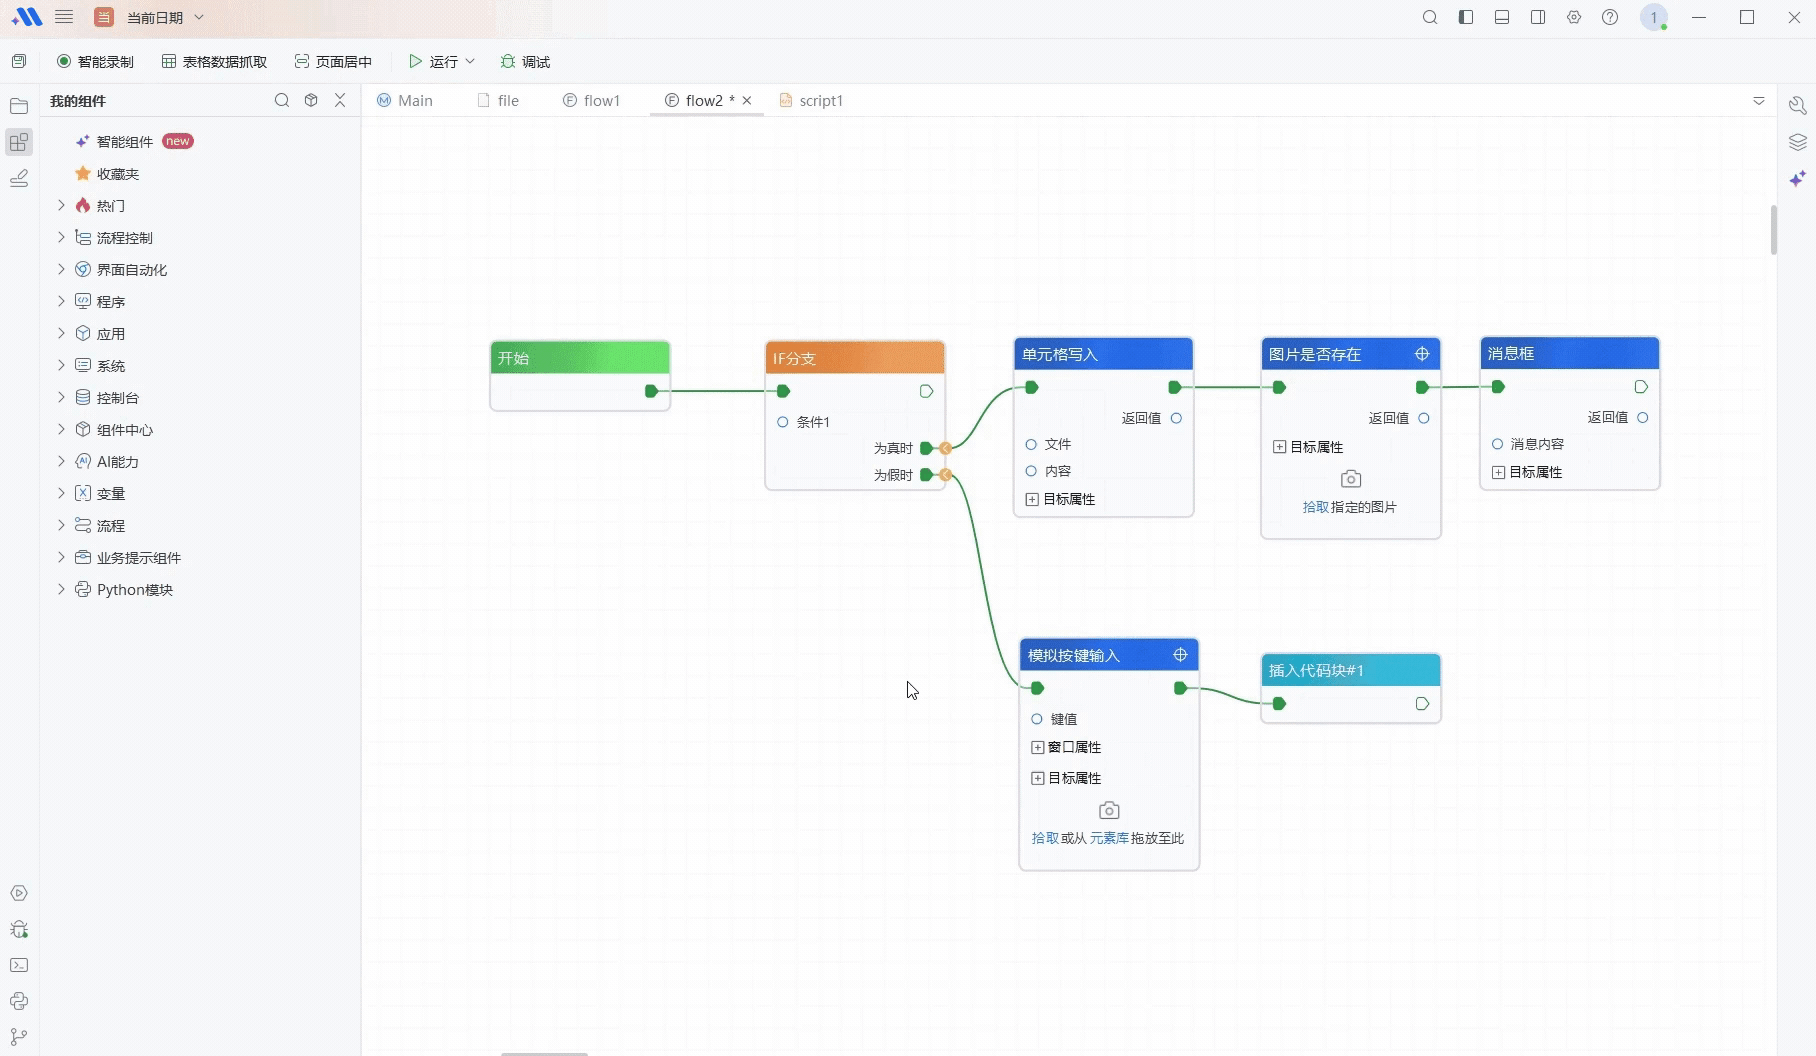Screen dimensions: 1816x1056
Task: Switch to the script1 tab
Action: (811, 101)
